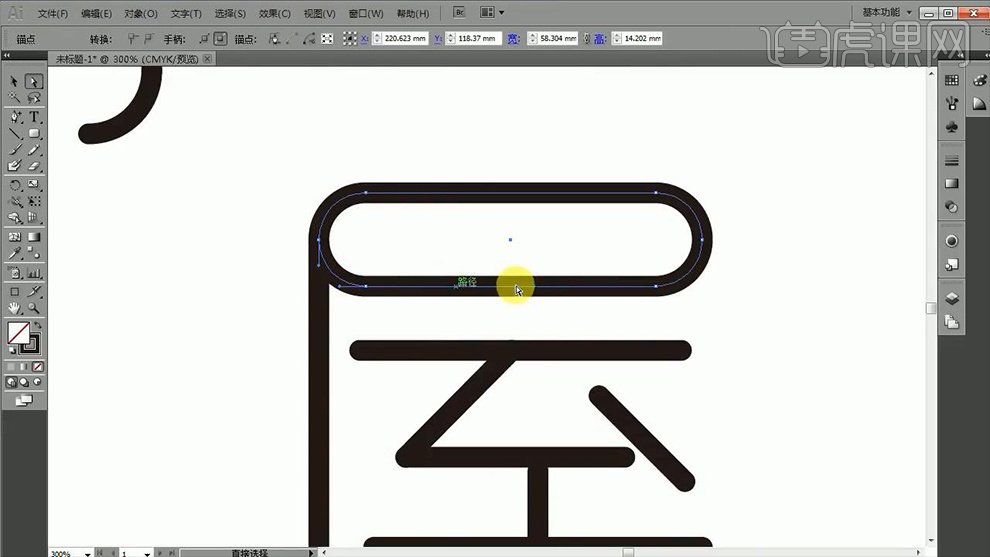Image resolution: width=990 pixels, height=557 pixels.
Task: Open the 文件(F) menu
Action: point(53,14)
